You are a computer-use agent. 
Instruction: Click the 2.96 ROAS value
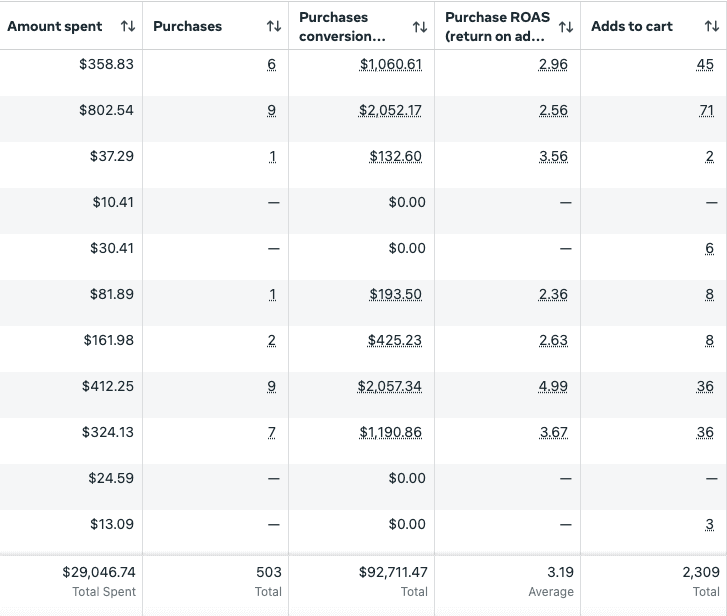(553, 65)
